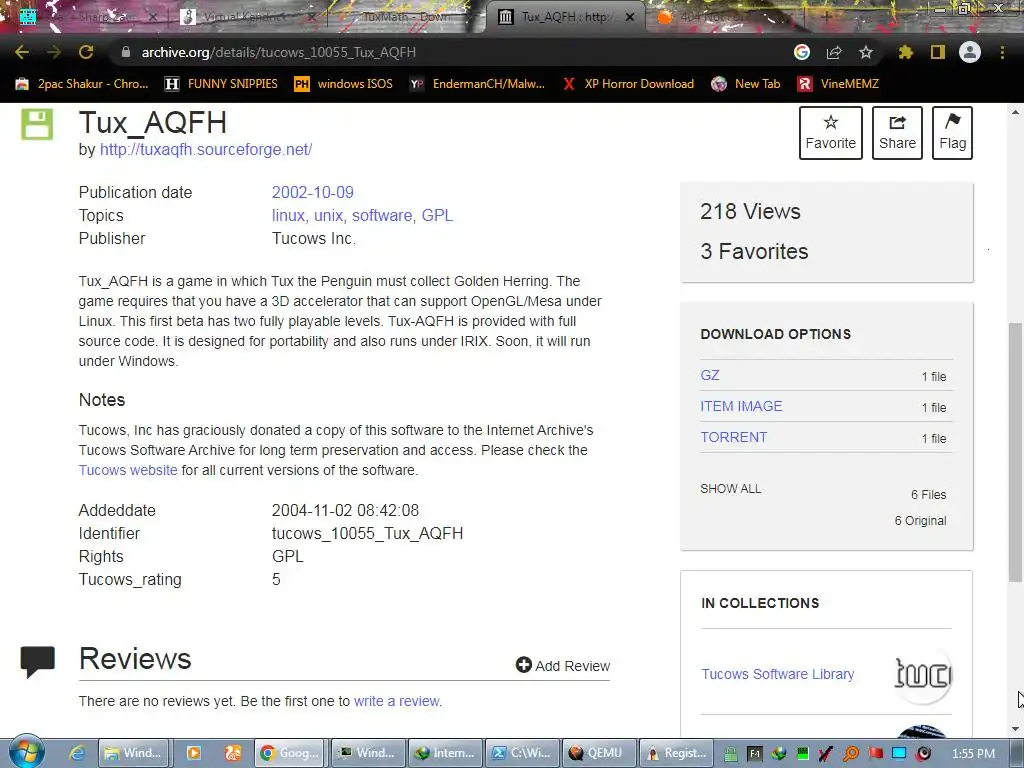Click the Share button on the item
1024x768 pixels.
click(897, 133)
